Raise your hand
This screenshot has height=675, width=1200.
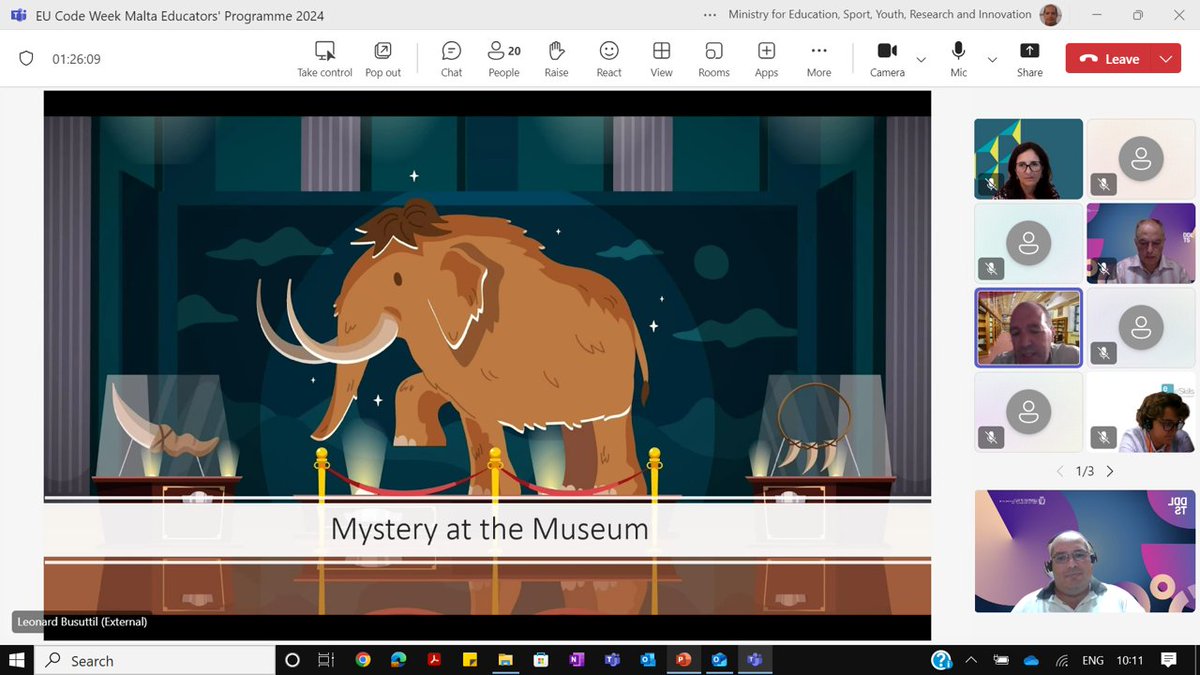[556, 58]
